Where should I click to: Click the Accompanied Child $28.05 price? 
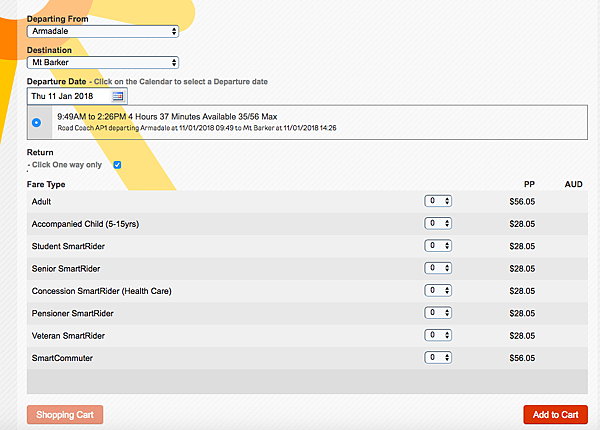(x=522, y=224)
